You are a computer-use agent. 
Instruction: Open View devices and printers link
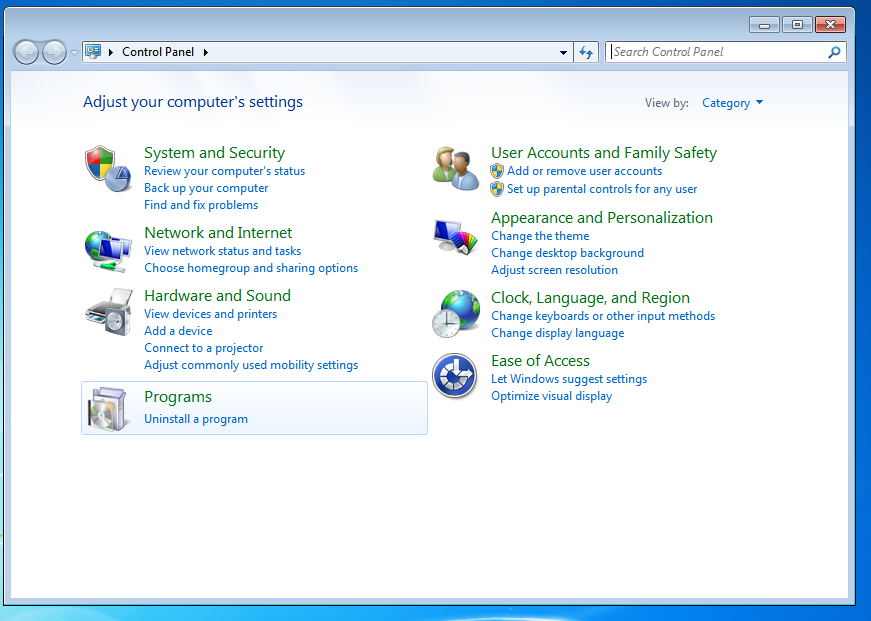[211, 314]
